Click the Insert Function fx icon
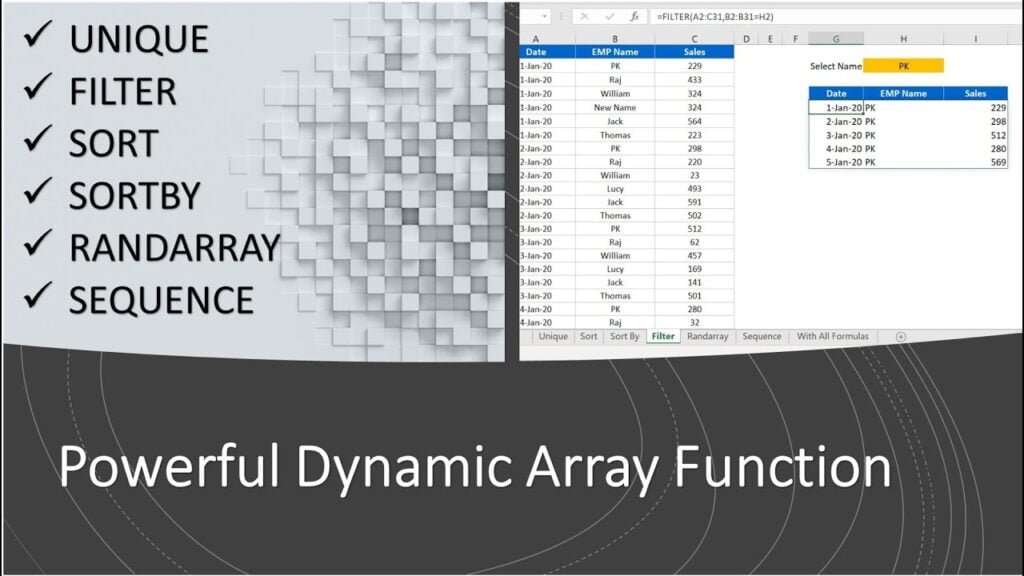 coord(635,17)
